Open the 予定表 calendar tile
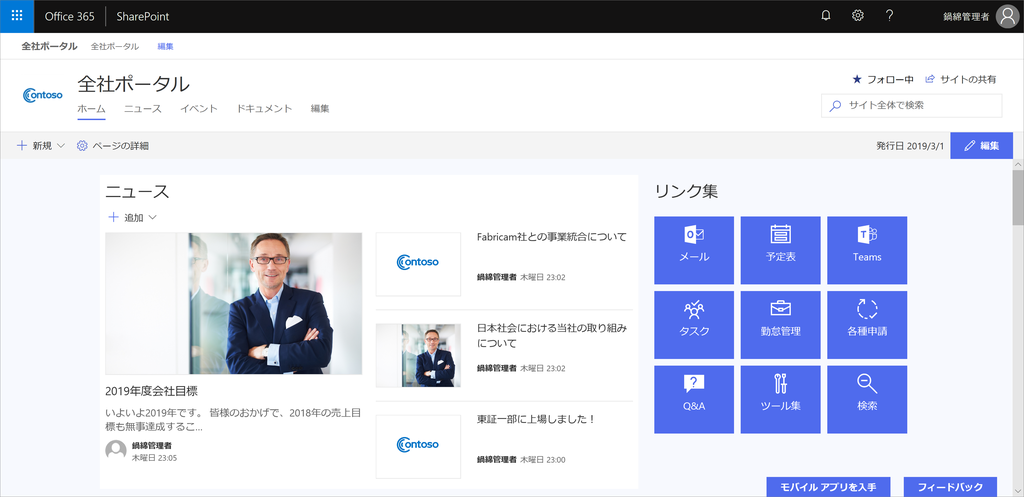Image resolution: width=1024 pixels, height=497 pixels. pyautogui.click(x=780, y=250)
